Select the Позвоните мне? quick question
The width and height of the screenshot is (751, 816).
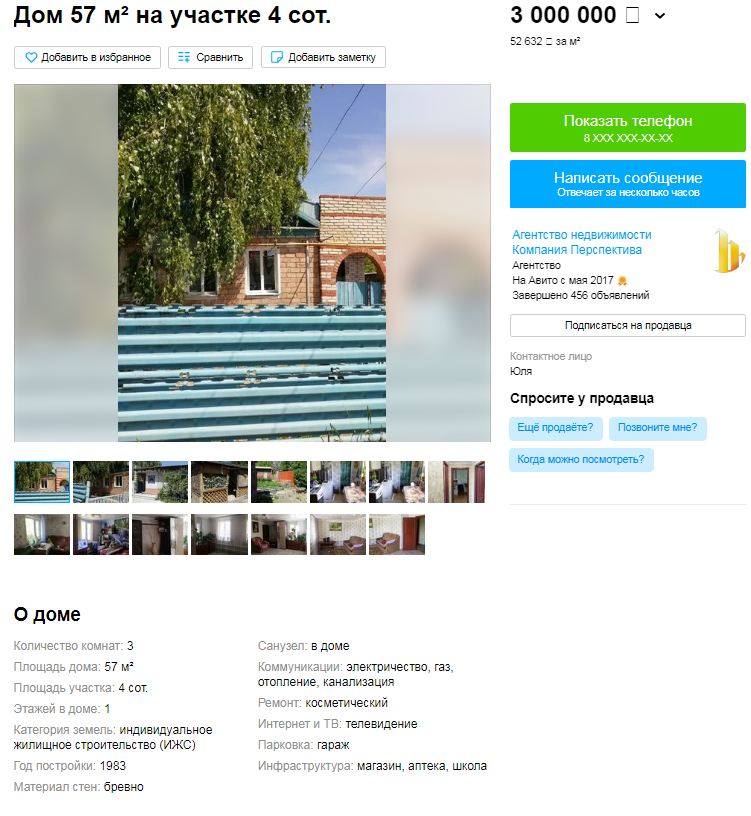coord(657,428)
